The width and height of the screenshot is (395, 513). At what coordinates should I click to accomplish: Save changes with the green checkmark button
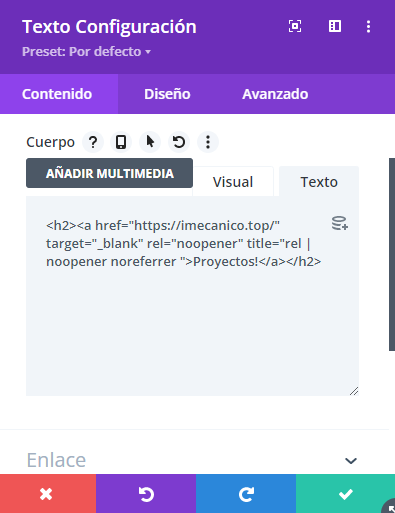pos(345,494)
